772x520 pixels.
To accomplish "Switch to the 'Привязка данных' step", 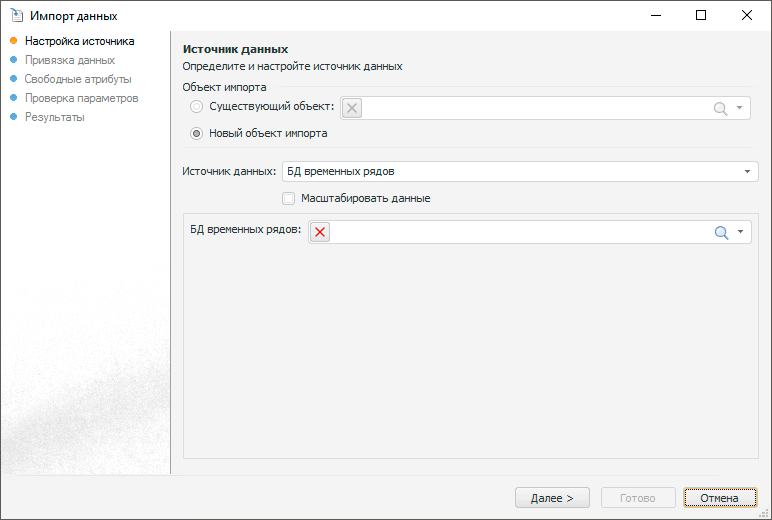I will [x=69, y=60].
